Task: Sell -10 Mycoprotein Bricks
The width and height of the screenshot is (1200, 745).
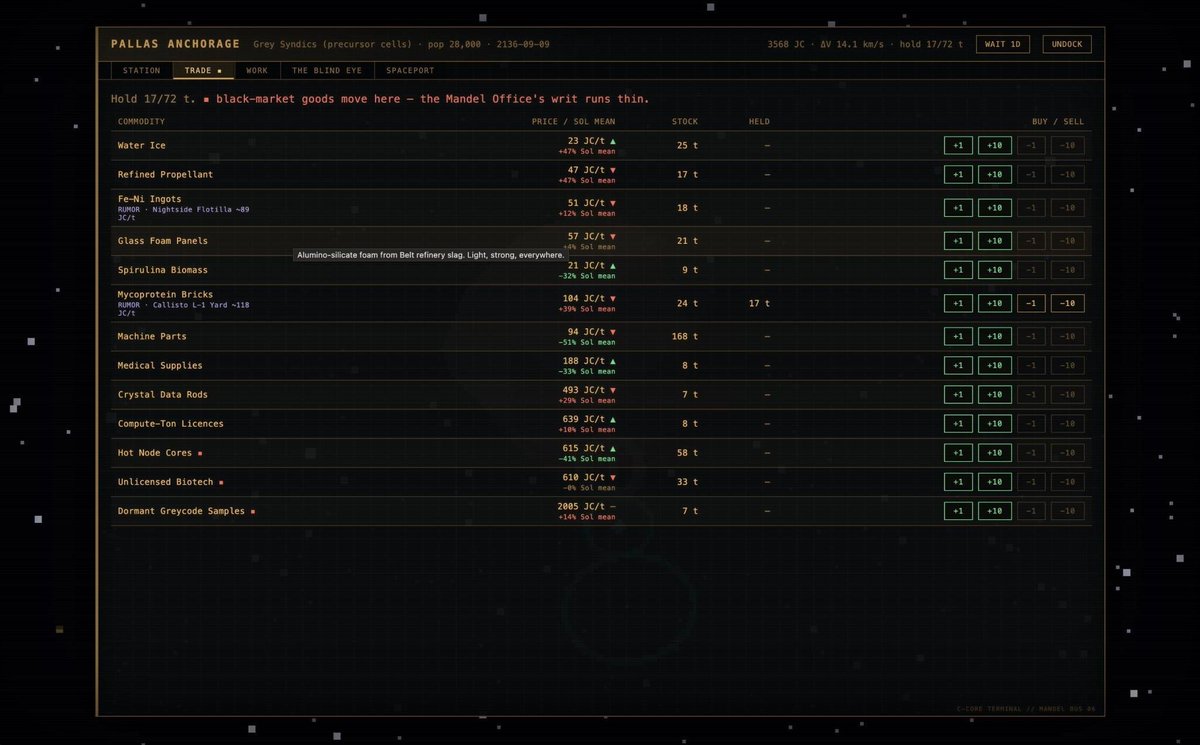Action: coord(1068,303)
